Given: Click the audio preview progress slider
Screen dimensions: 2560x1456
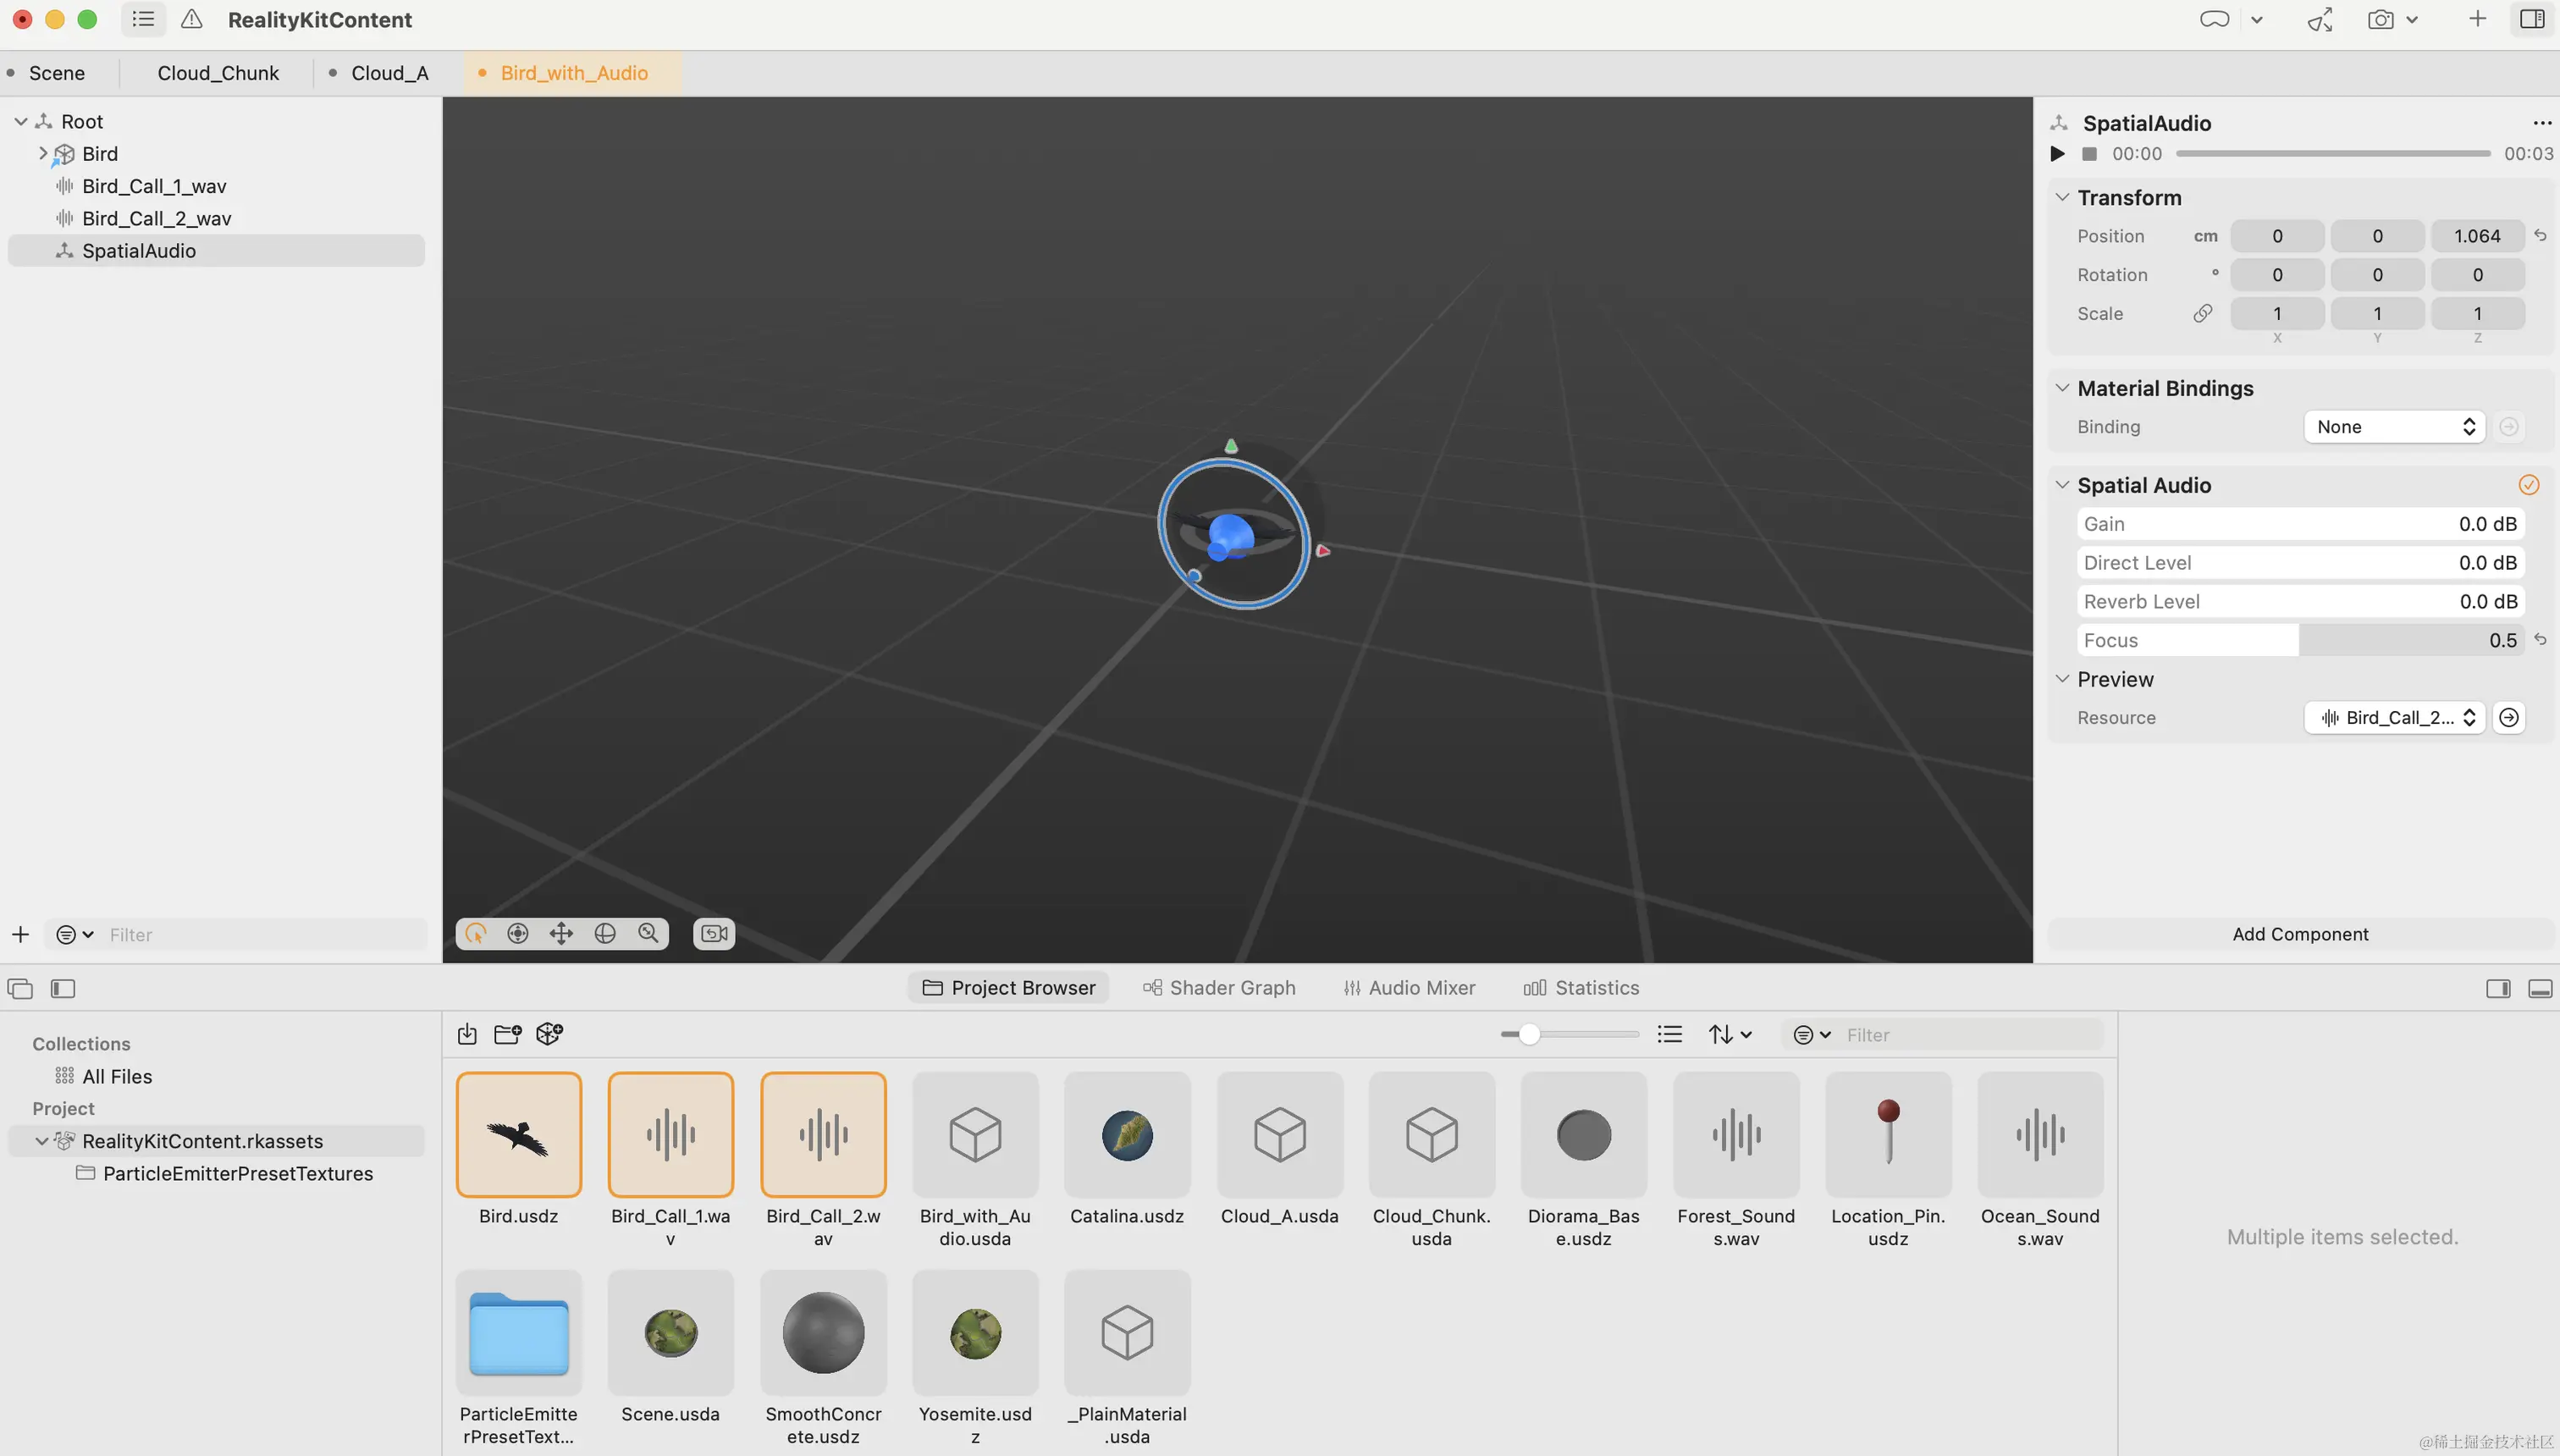Looking at the screenshot, I should point(2332,154).
